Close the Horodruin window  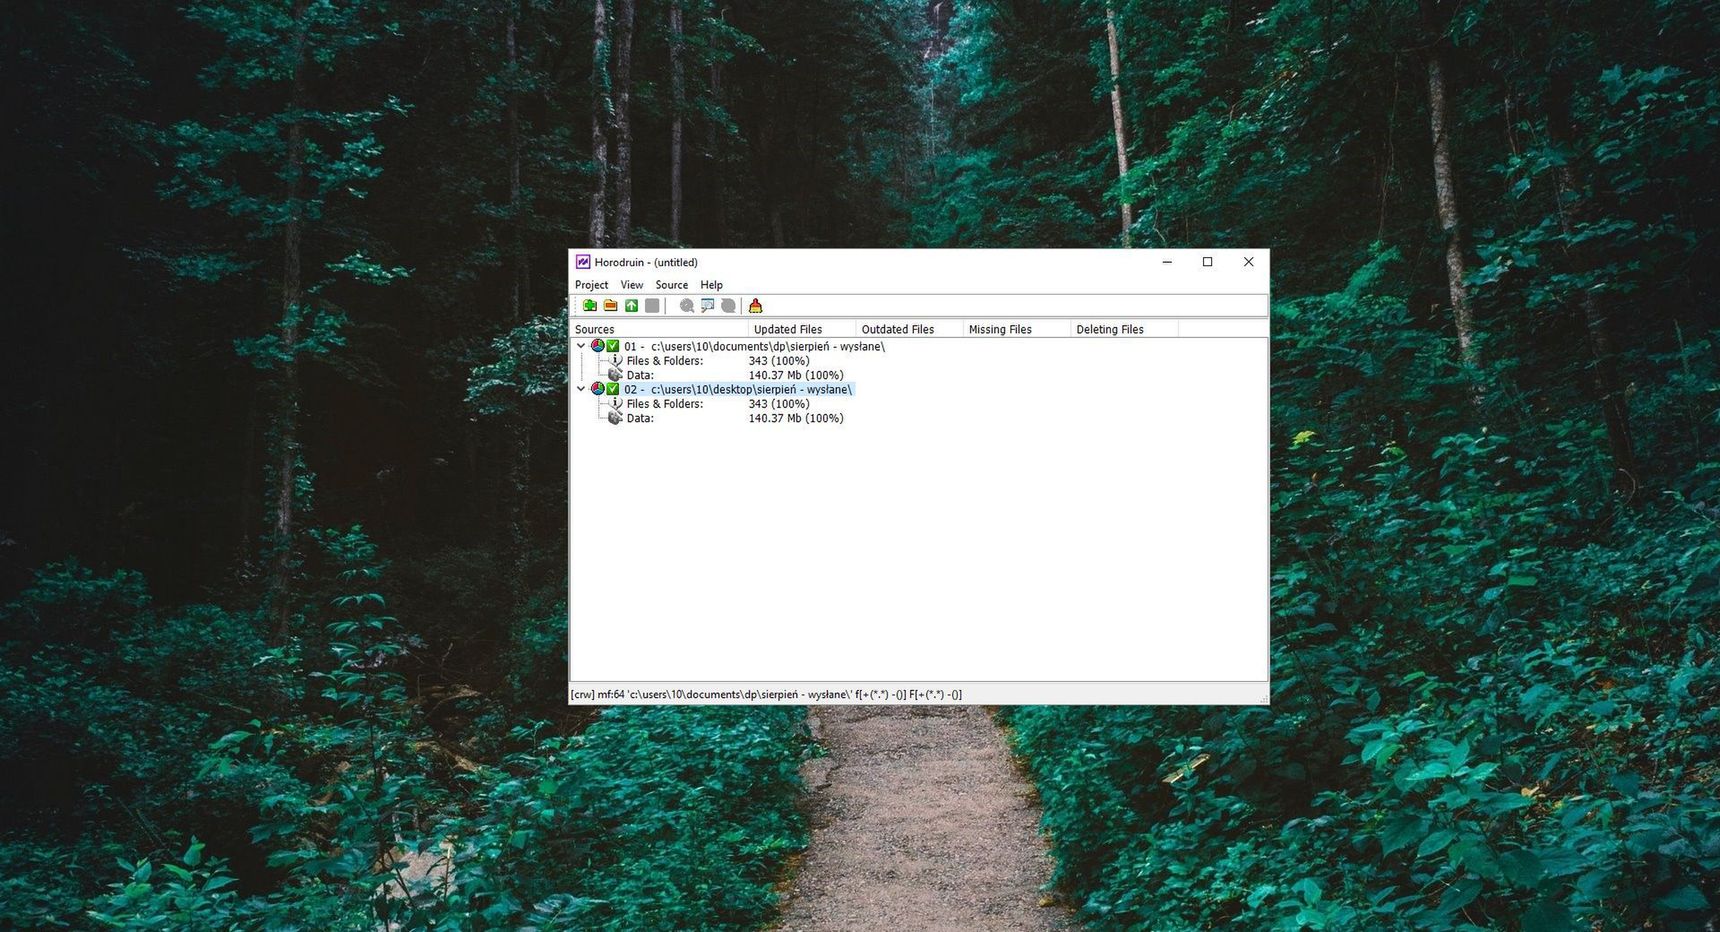[x=1249, y=262]
